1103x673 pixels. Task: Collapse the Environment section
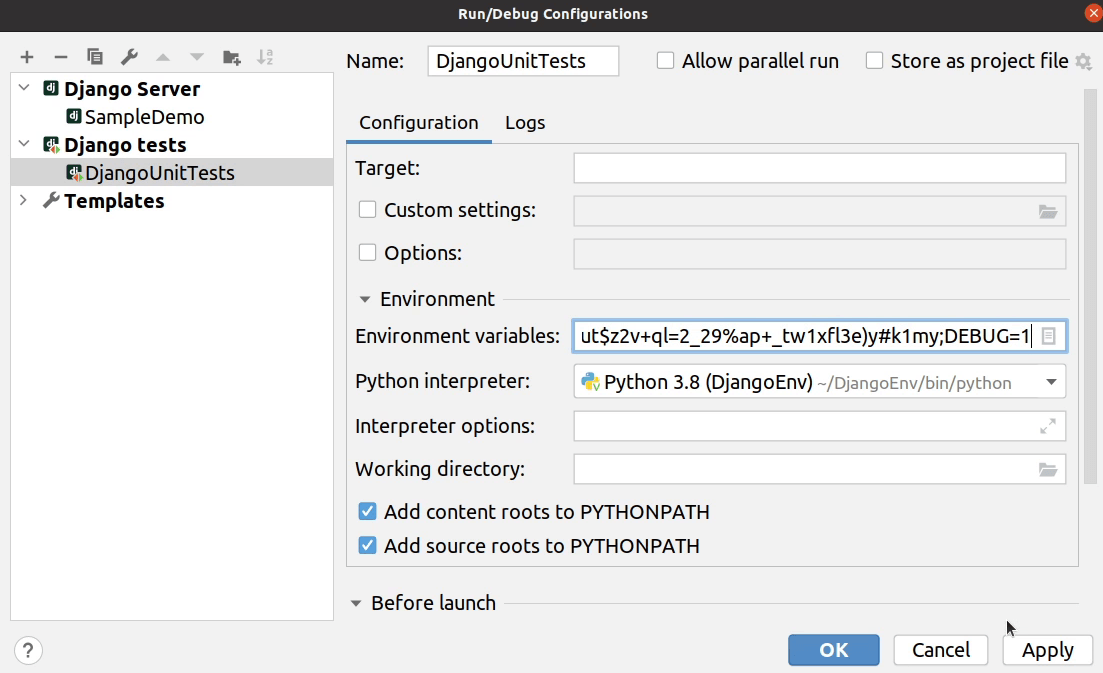pyautogui.click(x=365, y=299)
